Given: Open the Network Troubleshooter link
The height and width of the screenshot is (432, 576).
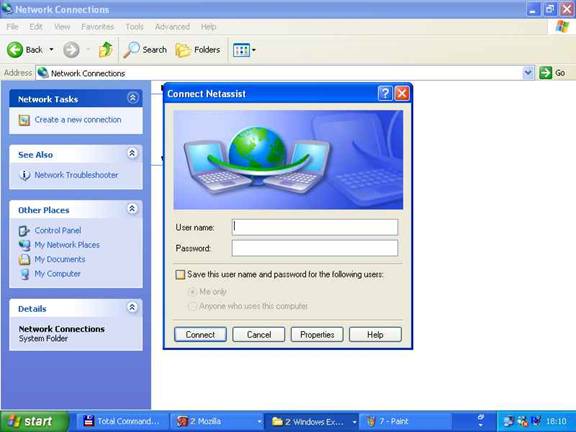Looking at the screenshot, I should tap(76, 175).
